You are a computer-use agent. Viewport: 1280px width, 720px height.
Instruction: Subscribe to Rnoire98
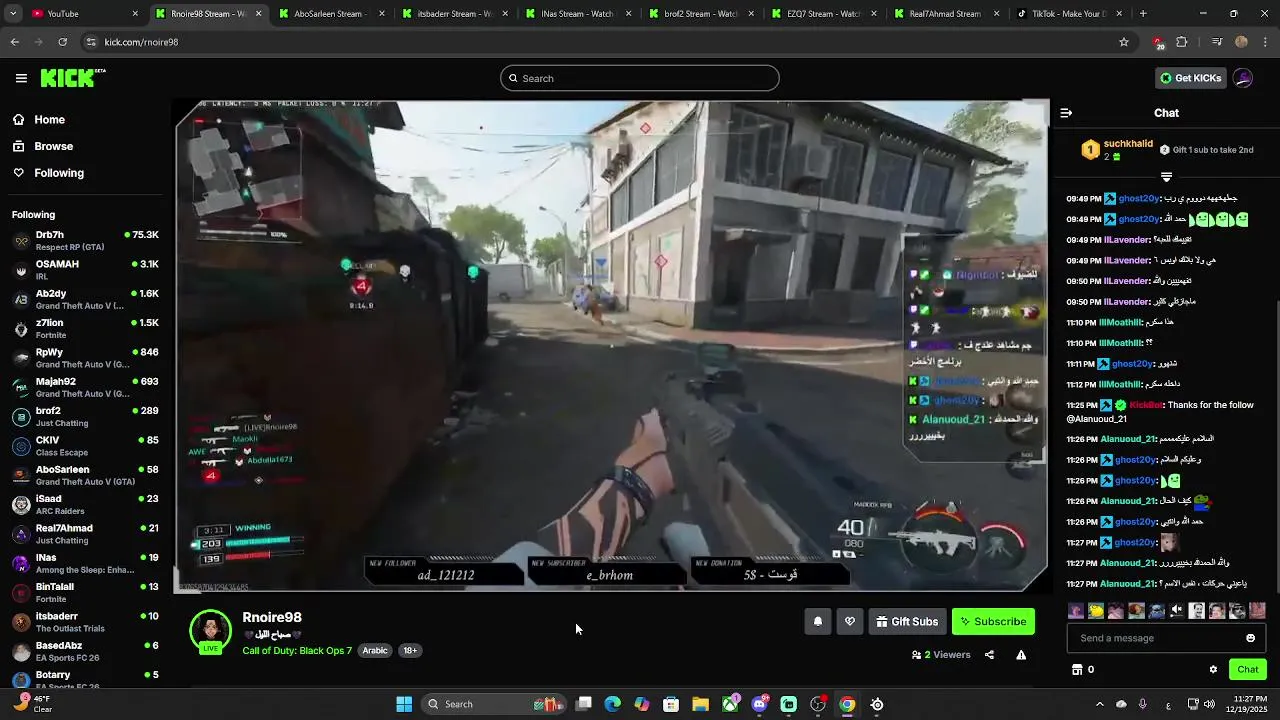tap(993, 622)
